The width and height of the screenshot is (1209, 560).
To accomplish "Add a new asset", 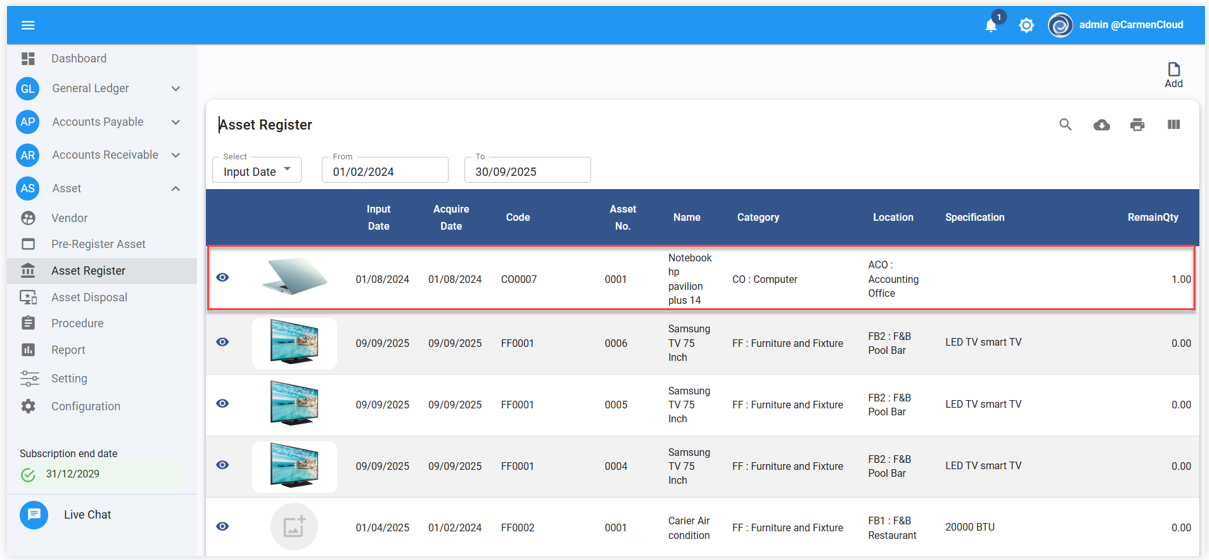I will 1173,75.
